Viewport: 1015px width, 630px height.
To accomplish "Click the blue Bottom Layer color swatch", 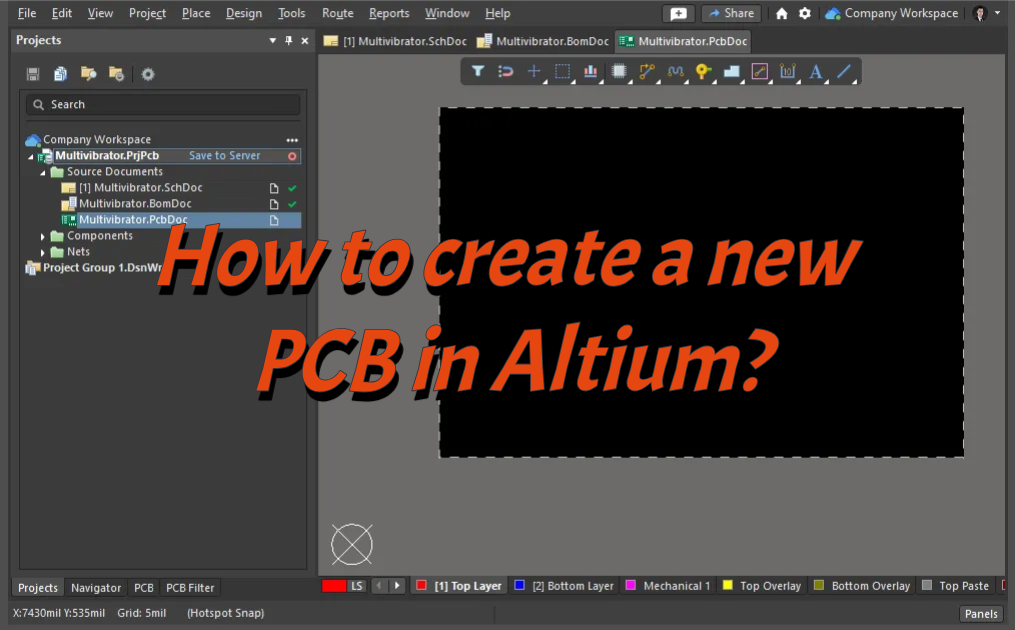I will pos(519,585).
